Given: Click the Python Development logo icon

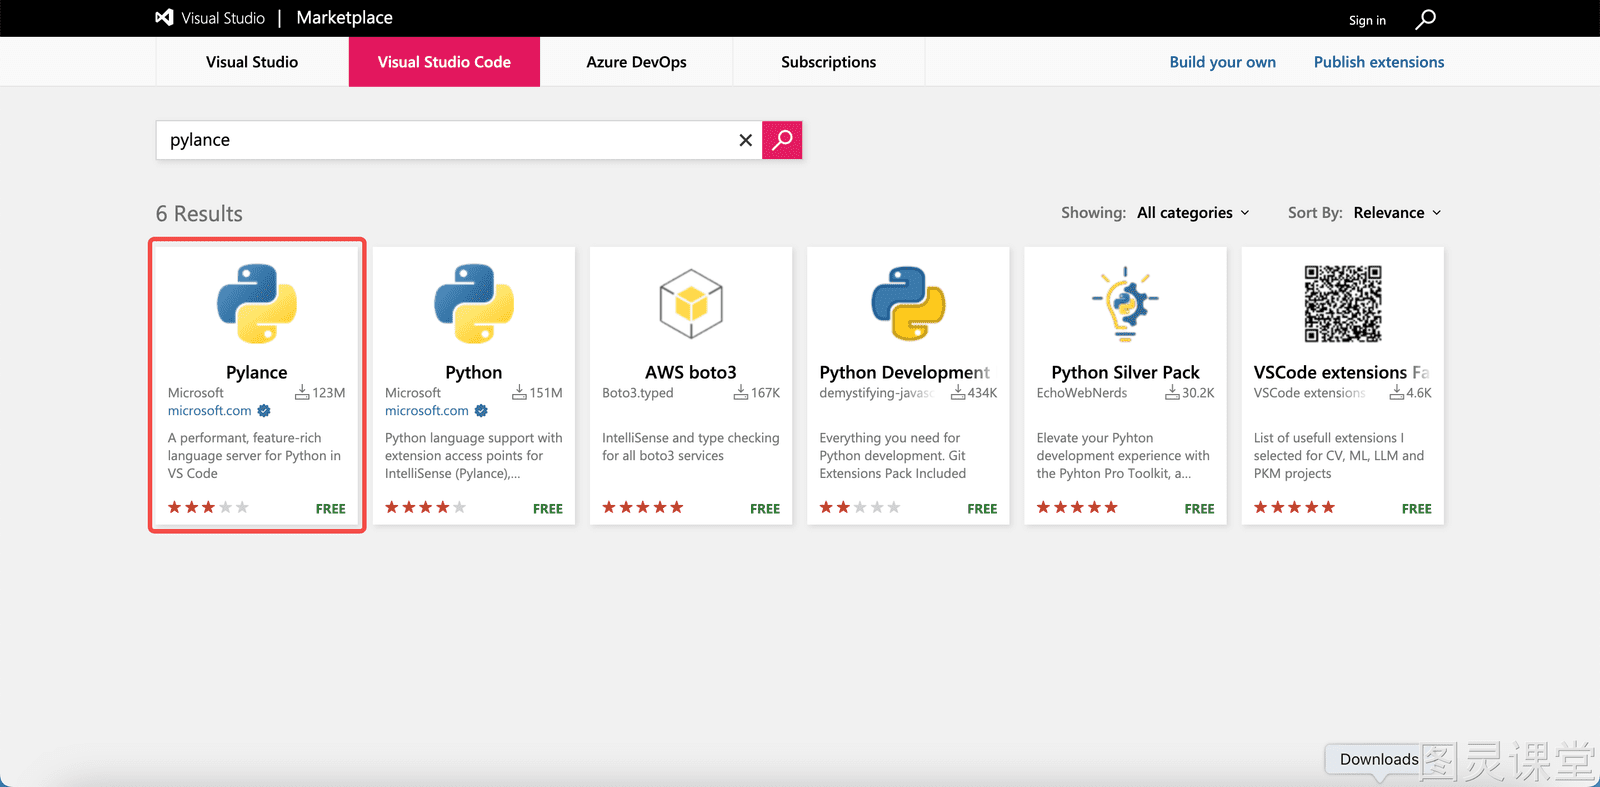Looking at the screenshot, I should point(908,304).
